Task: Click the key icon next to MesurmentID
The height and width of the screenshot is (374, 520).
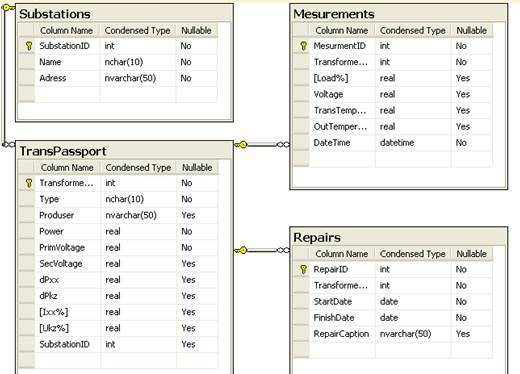Action: 303,46
